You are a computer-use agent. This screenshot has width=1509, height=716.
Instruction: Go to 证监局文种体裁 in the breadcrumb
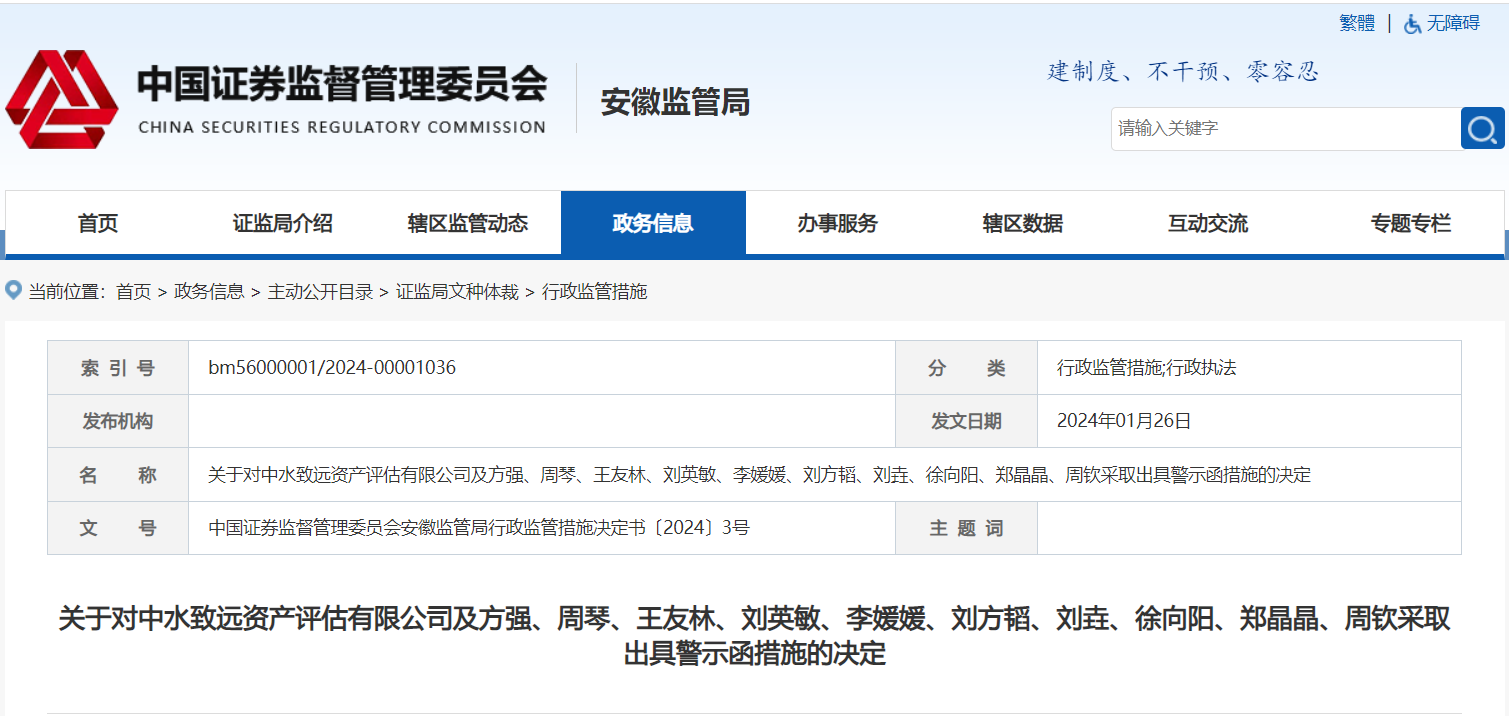[457, 292]
